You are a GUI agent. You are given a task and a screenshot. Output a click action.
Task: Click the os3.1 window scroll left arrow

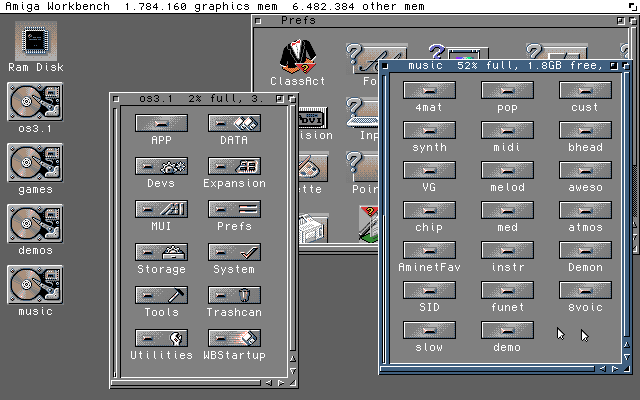[x=269, y=383]
